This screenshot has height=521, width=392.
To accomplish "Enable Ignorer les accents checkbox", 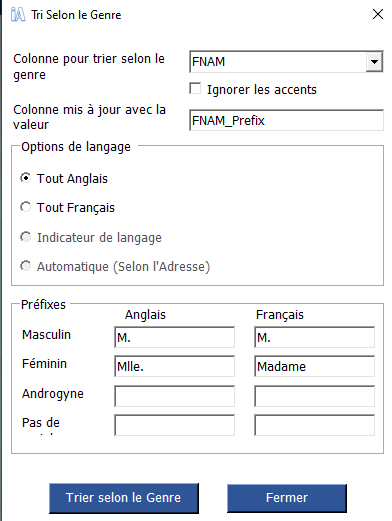I will tap(195, 89).
